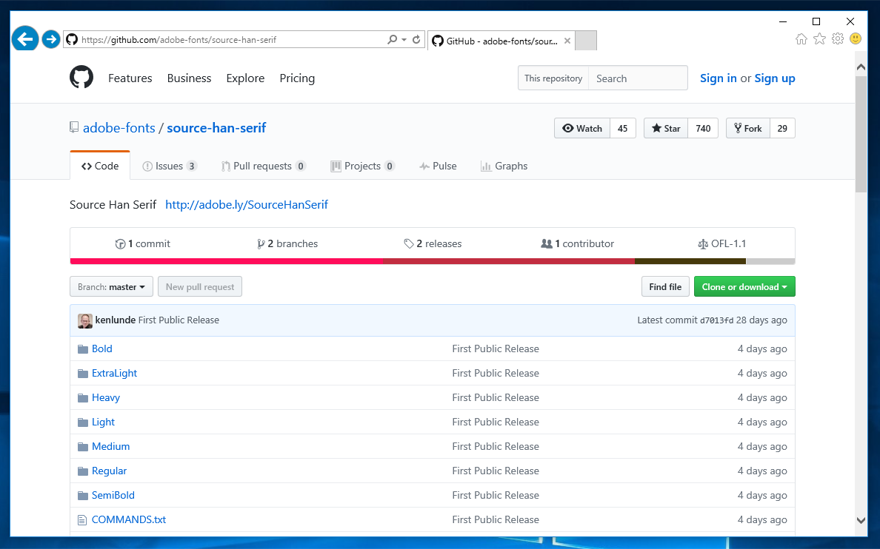Open latest commit d7013fd
The height and width of the screenshot is (549, 880).
[x=716, y=321]
